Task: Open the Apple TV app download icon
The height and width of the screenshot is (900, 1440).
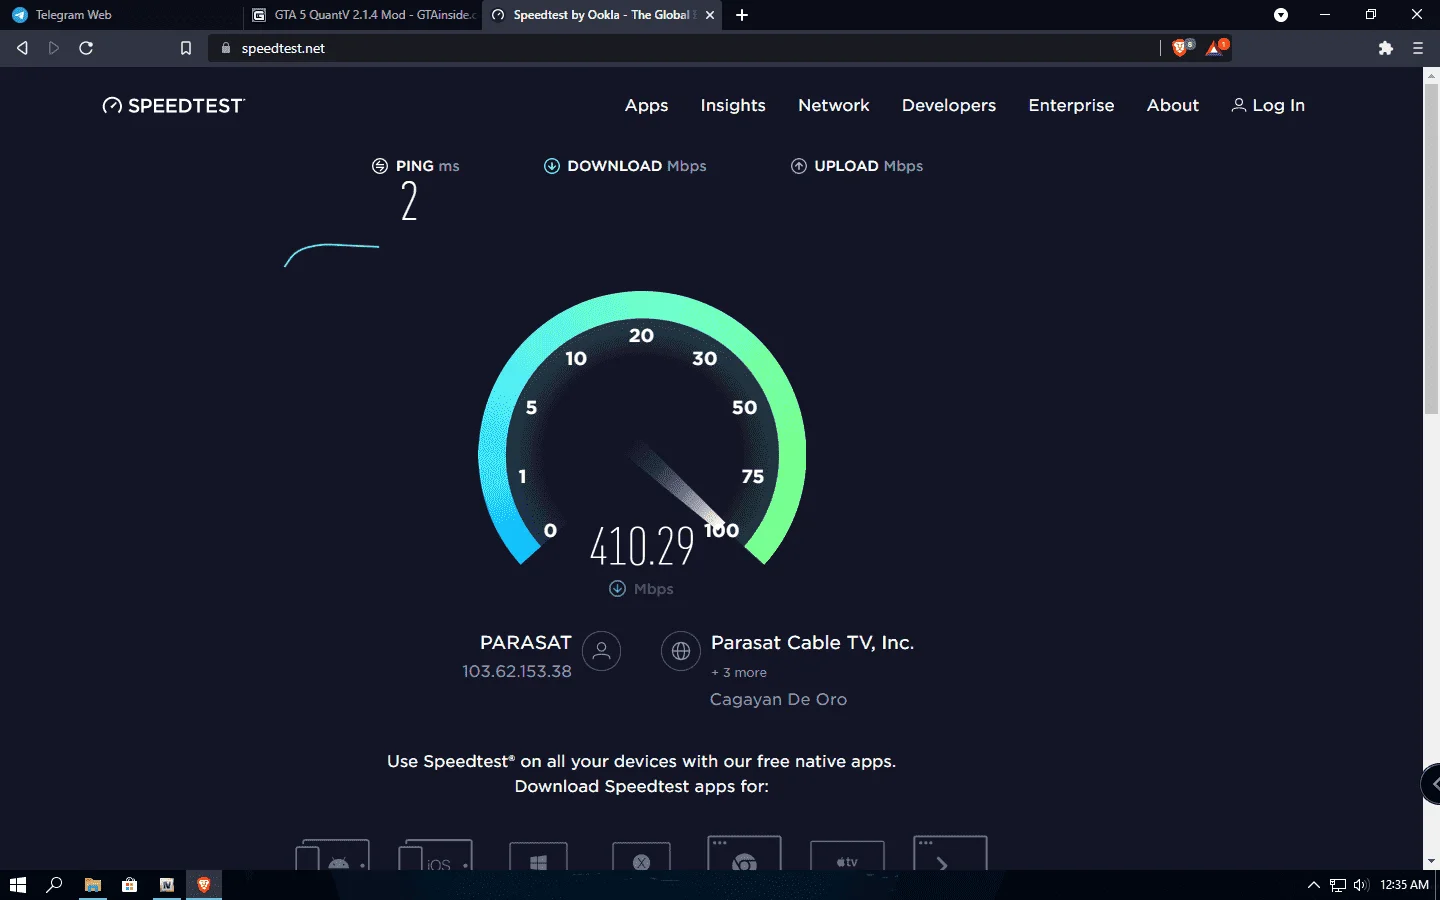Action: (847, 856)
